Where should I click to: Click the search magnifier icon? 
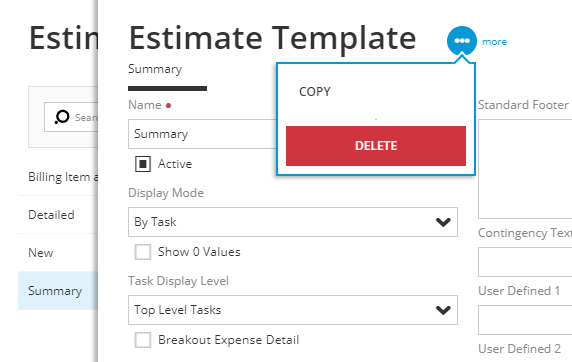point(62,117)
